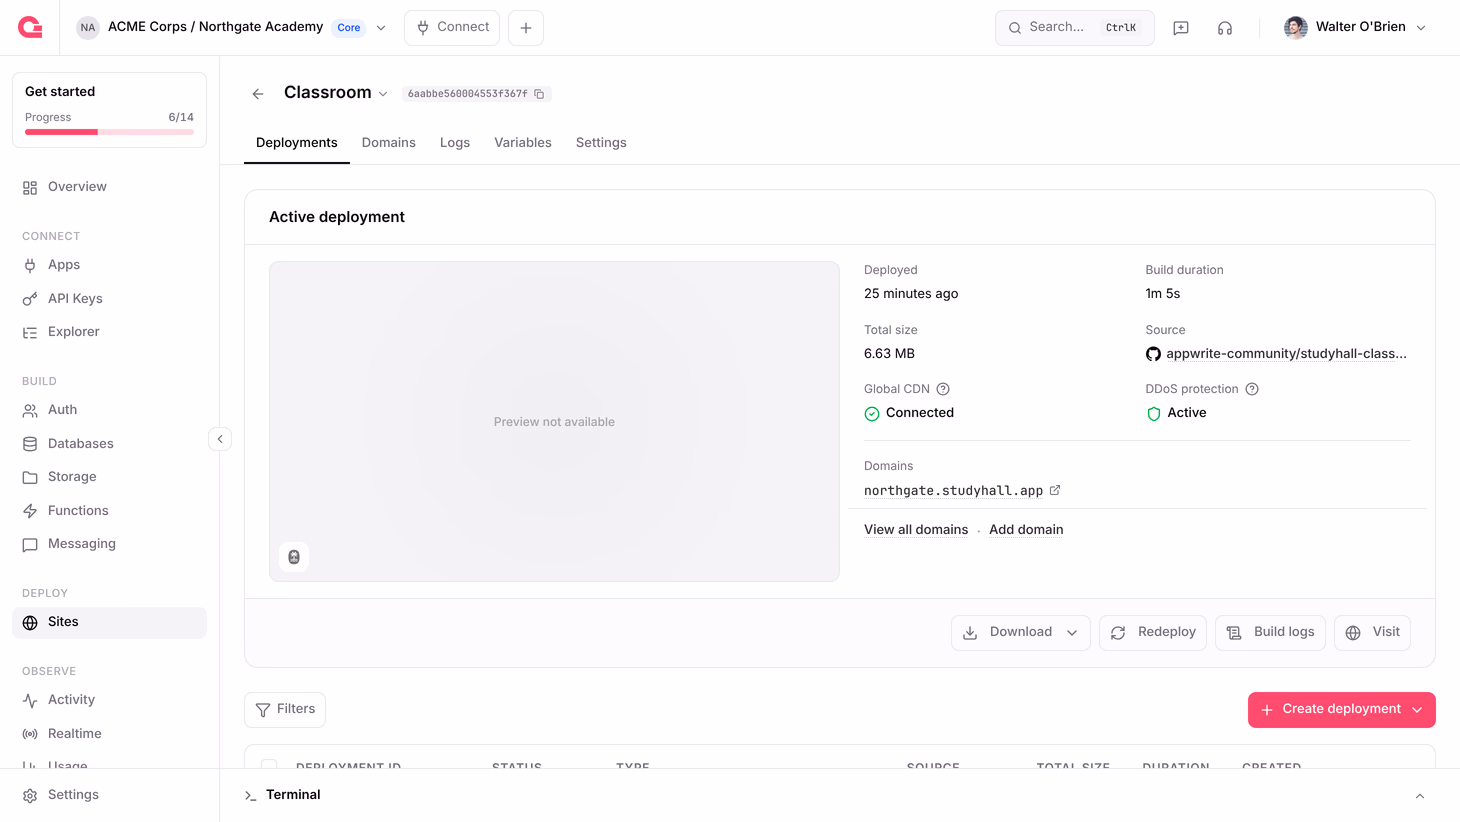Open Databases in the sidebar
Image resolution: width=1460 pixels, height=822 pixels.
pos(109,444)
